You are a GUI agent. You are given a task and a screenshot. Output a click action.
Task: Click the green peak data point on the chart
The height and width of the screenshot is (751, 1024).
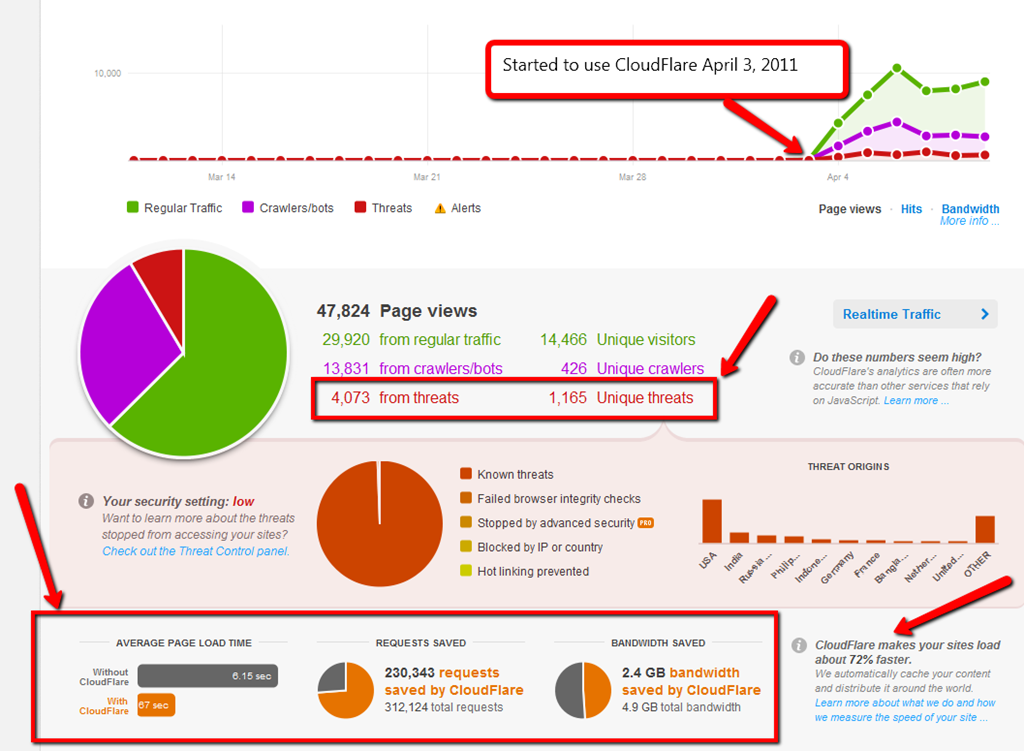[897, 68]
